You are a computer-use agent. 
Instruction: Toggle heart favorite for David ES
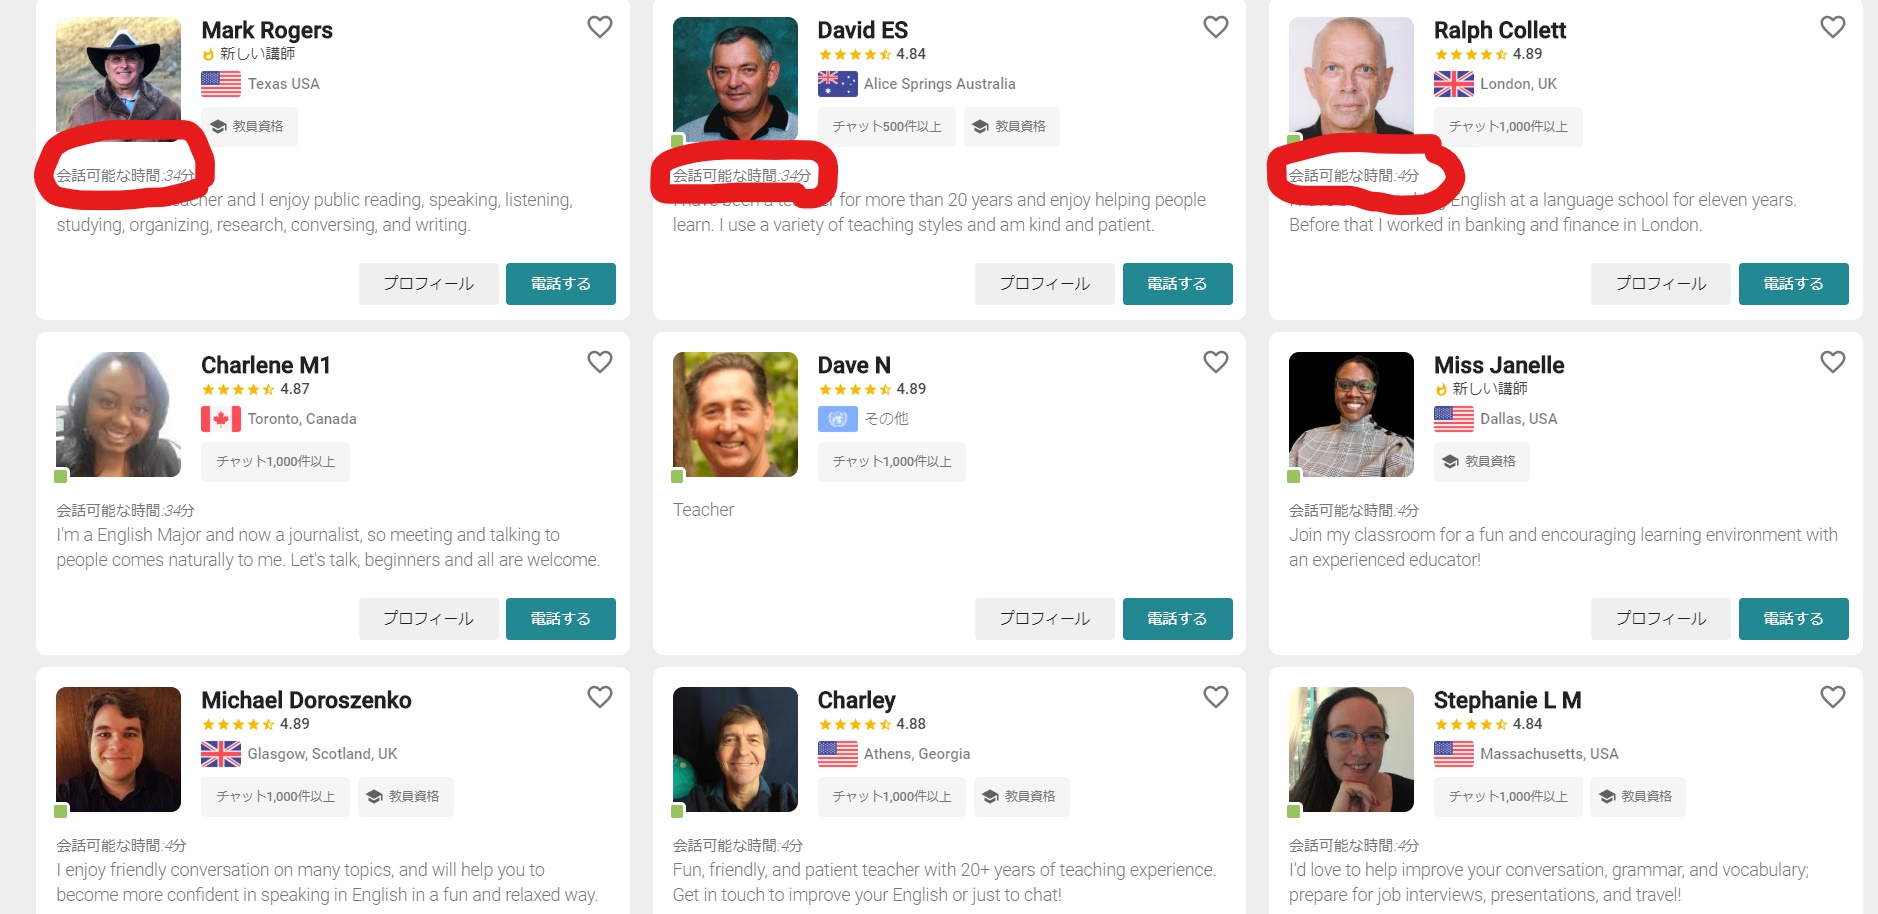(1215, 27)
